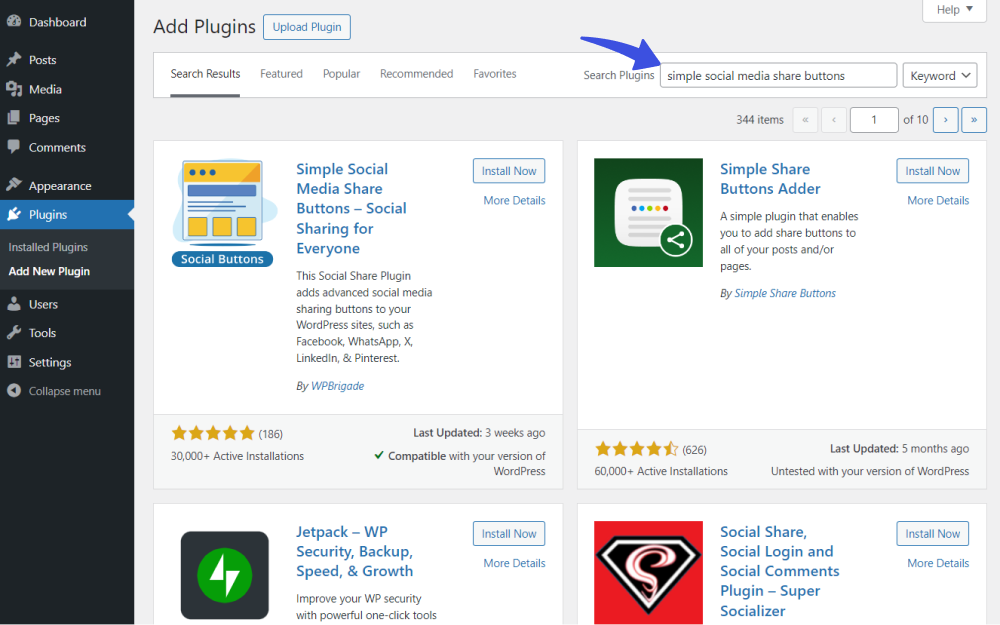Image resolution: width=1000 pixels, height=625 pixels.
Task: Open More Details for Super Socializer
Action: point(938,563)
